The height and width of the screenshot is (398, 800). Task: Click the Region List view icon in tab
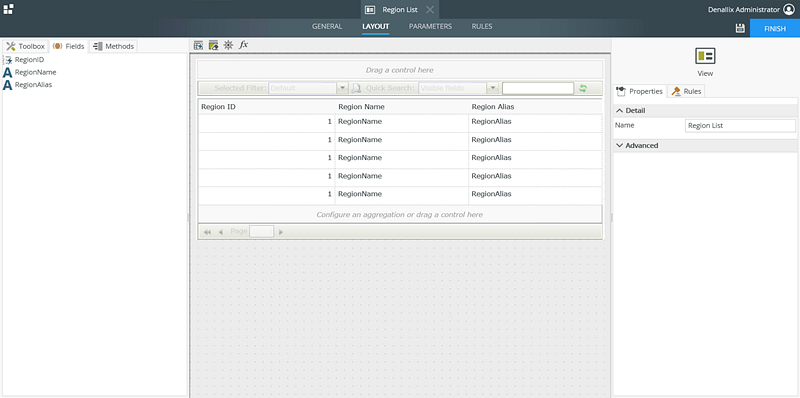370,10
